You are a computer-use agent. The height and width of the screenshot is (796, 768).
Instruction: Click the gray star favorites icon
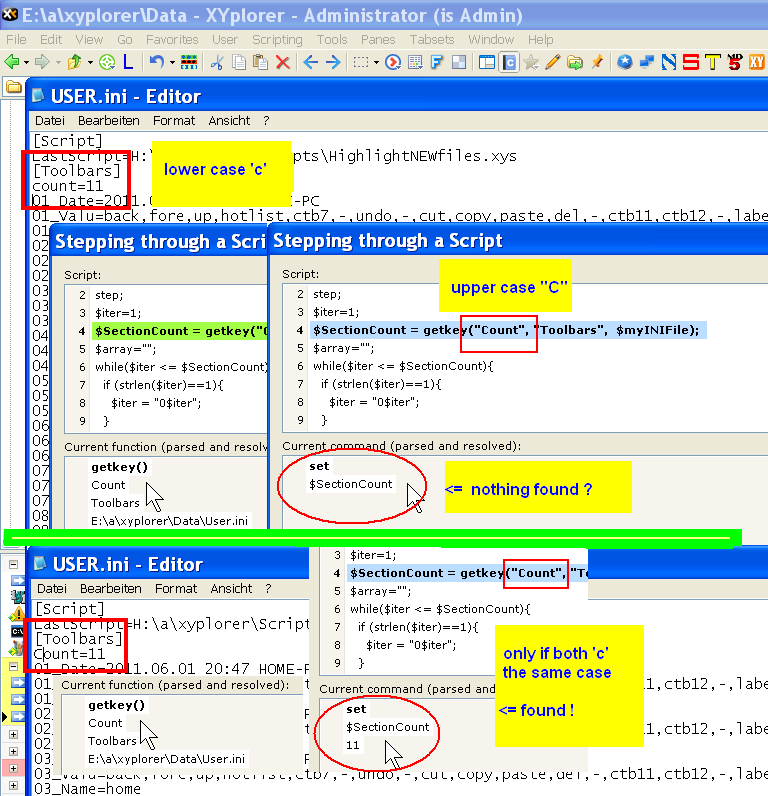[531, 62]
